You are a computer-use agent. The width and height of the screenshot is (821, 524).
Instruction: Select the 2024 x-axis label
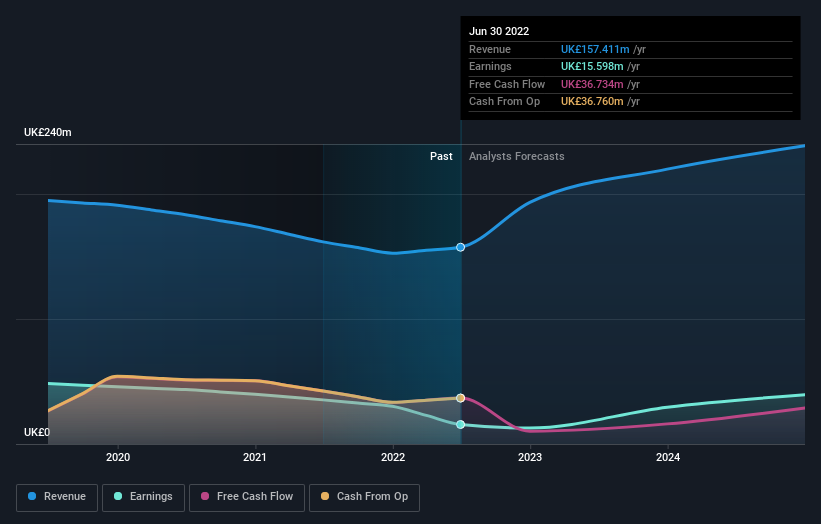coord(668,457)
